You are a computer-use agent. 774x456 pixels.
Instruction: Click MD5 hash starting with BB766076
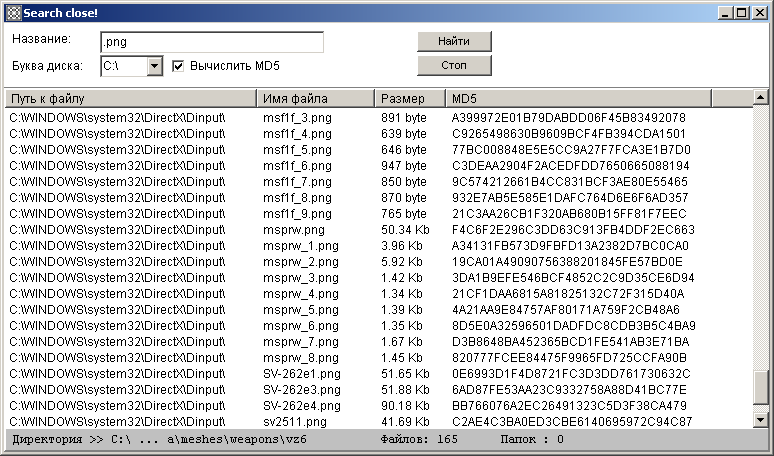569,406
